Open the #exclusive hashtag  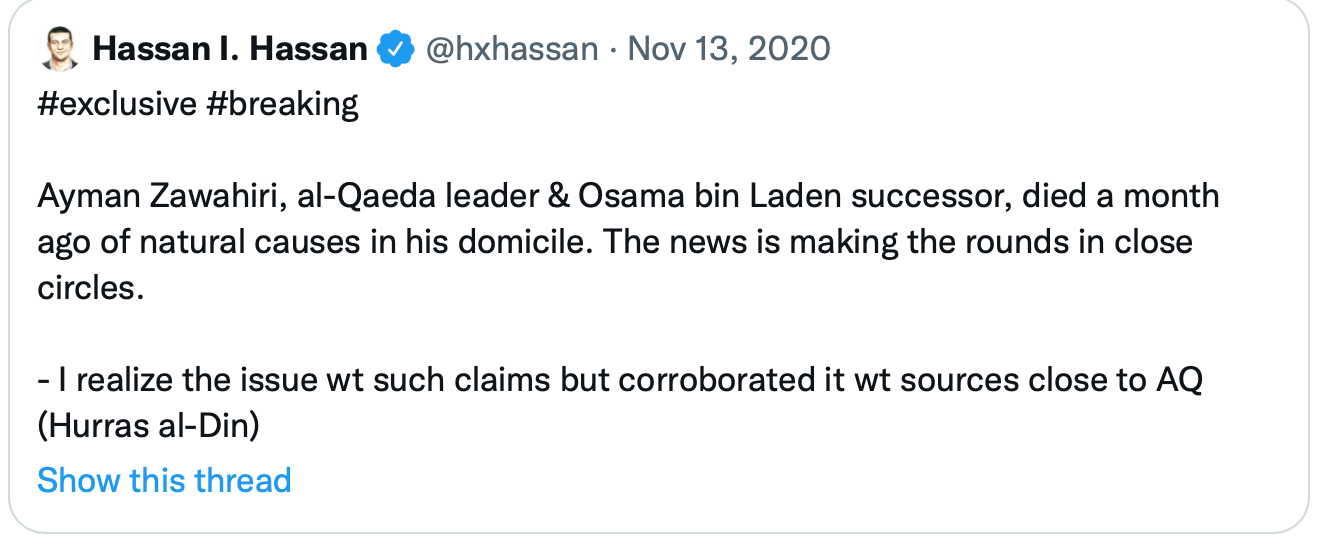tap(116, 104)
